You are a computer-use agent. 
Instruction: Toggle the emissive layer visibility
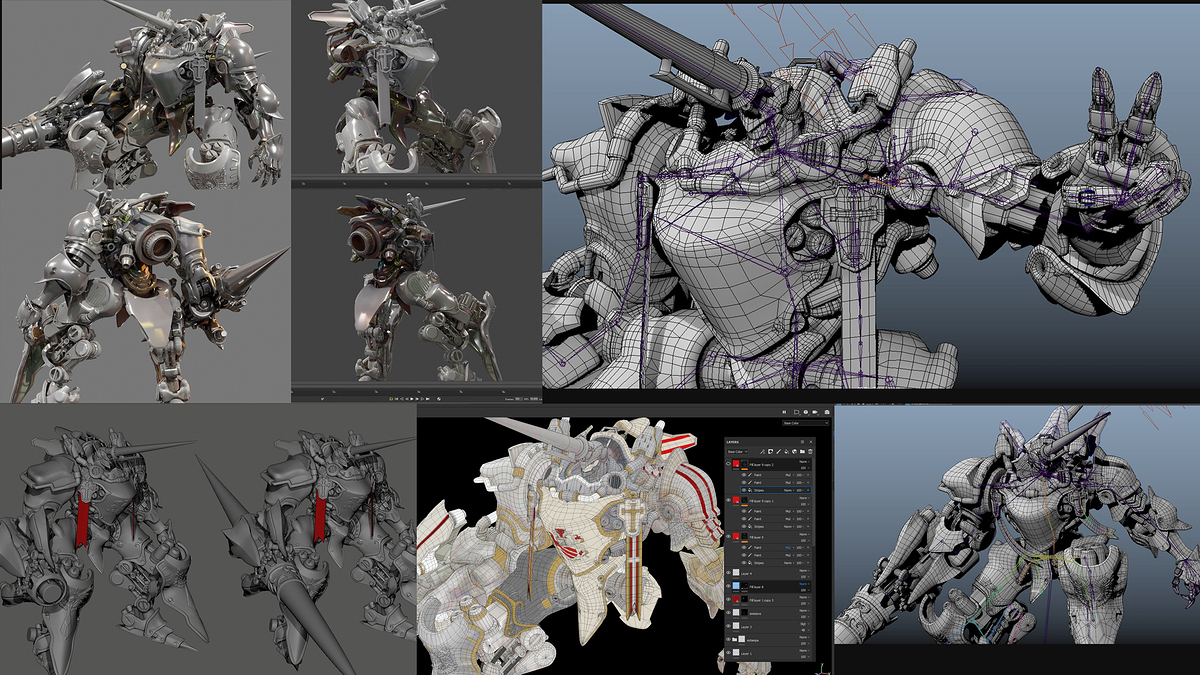(x=728, y=611)
